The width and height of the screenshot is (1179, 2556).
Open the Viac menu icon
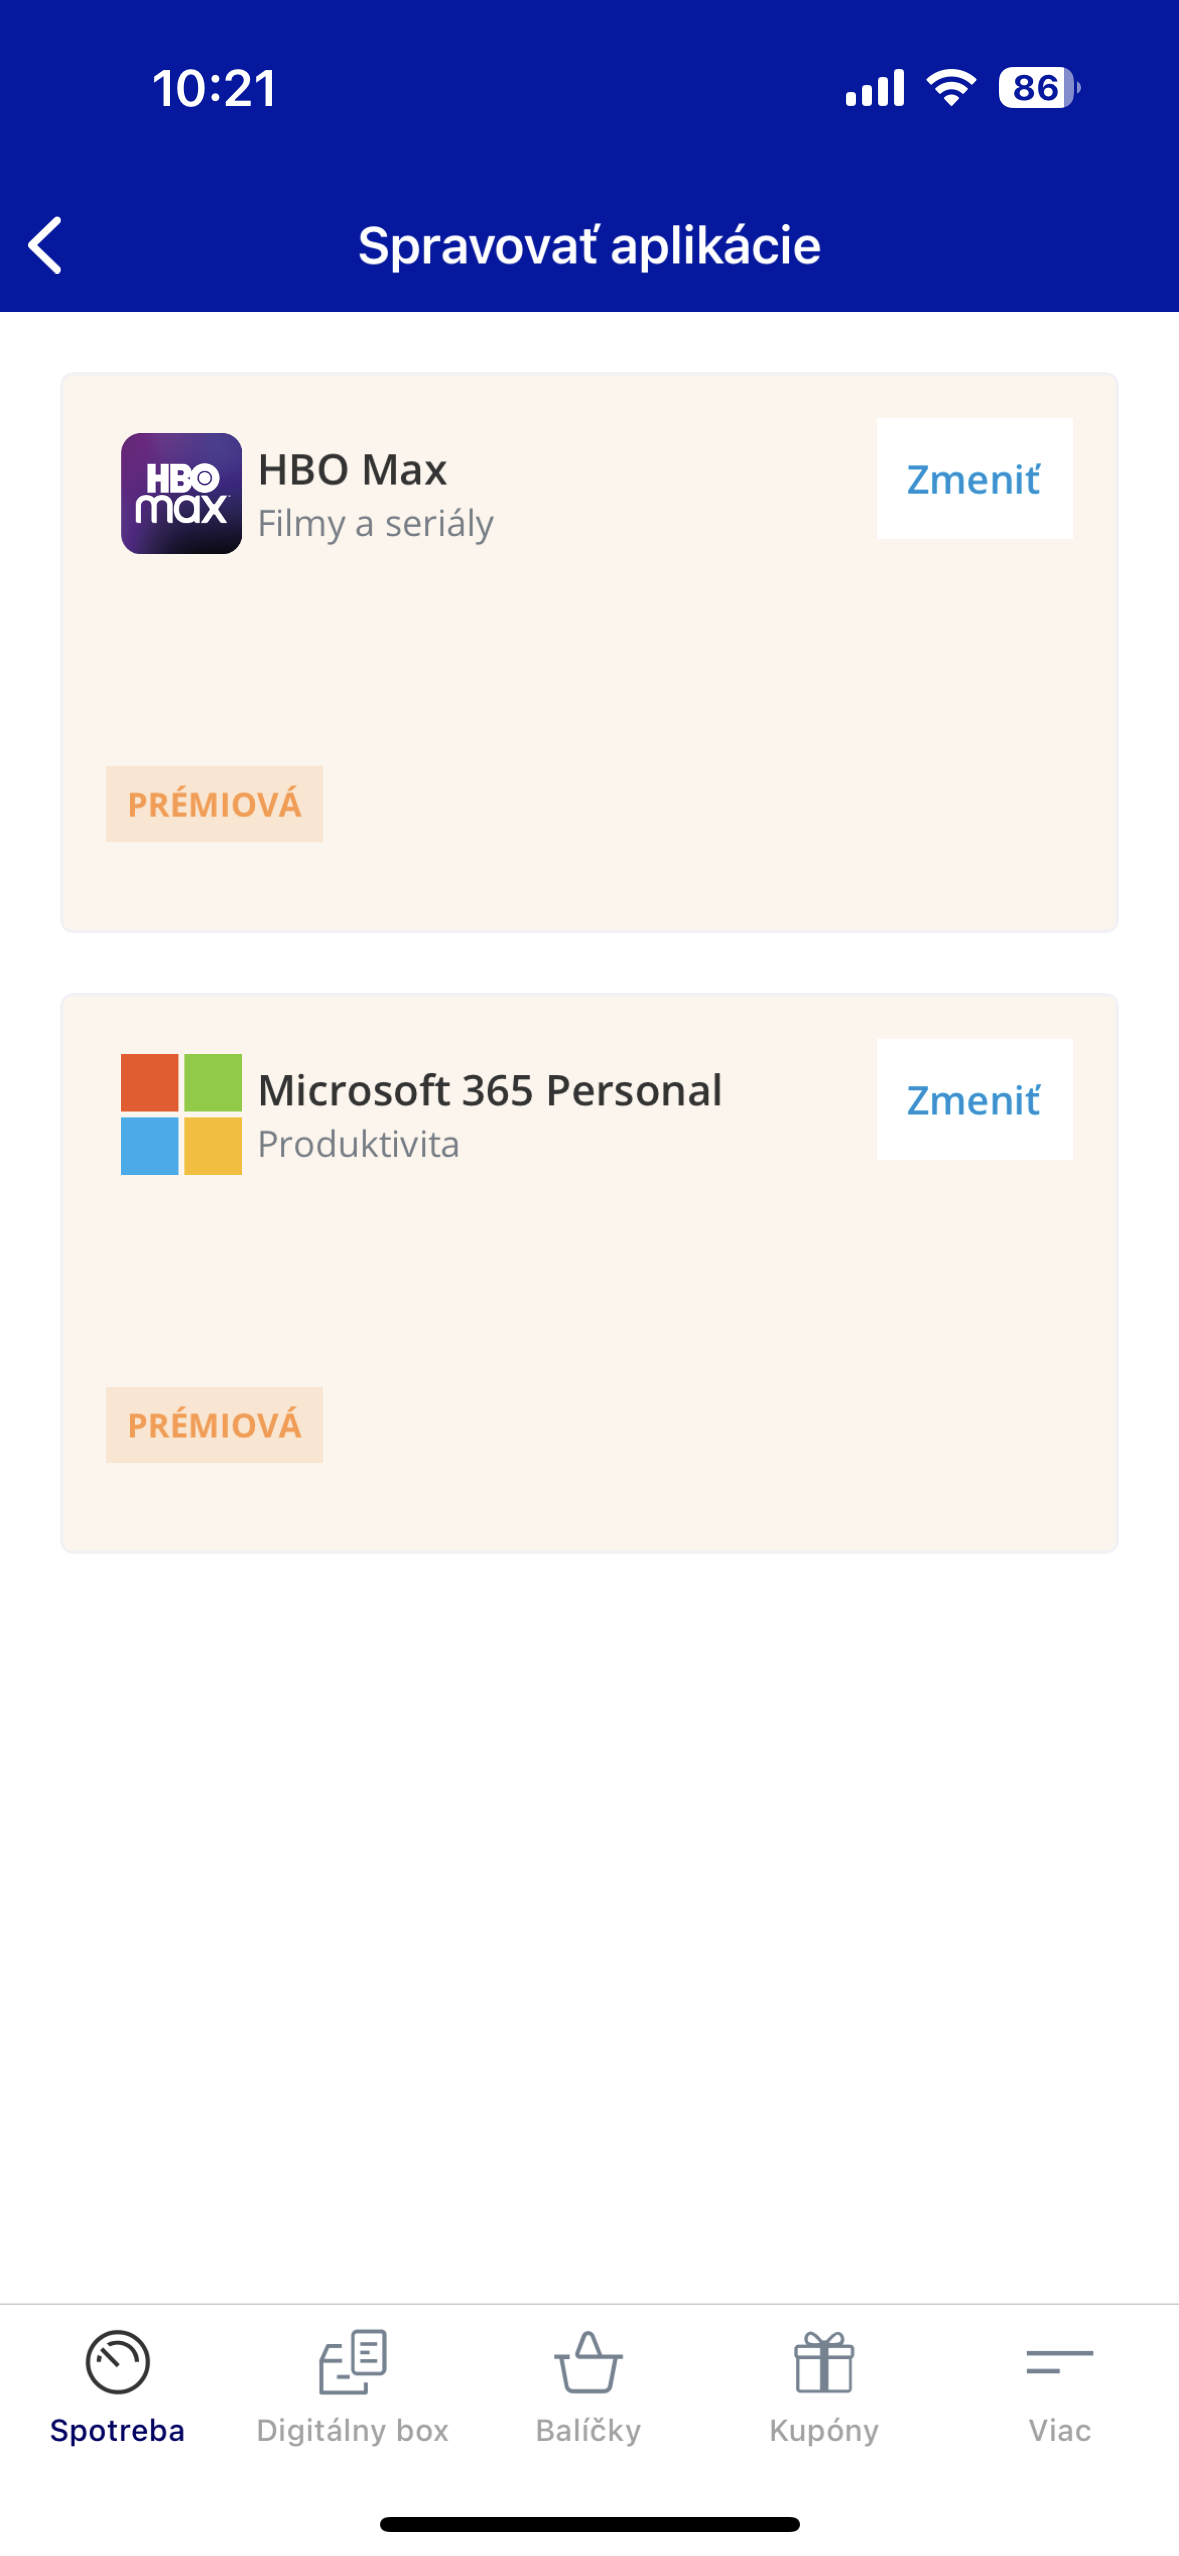(1059, 2362)
